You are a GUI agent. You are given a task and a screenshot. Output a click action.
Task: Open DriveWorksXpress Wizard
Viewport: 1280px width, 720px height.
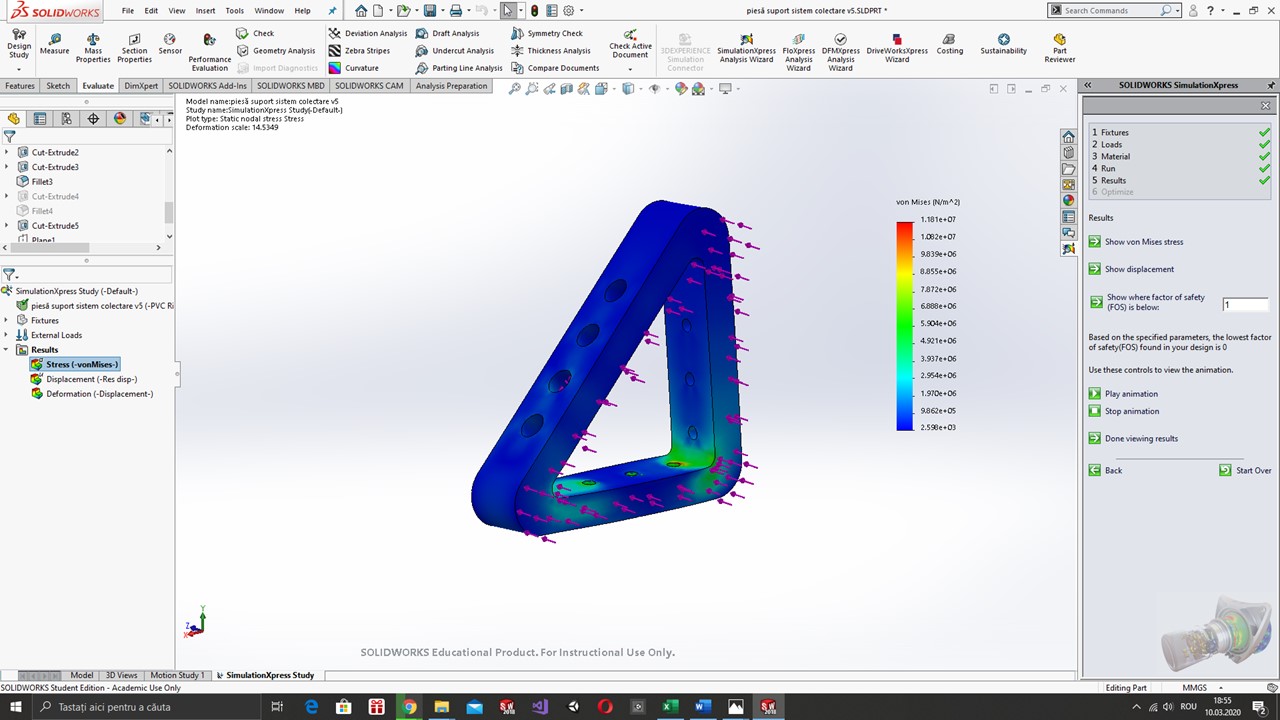tap(897, 48)
